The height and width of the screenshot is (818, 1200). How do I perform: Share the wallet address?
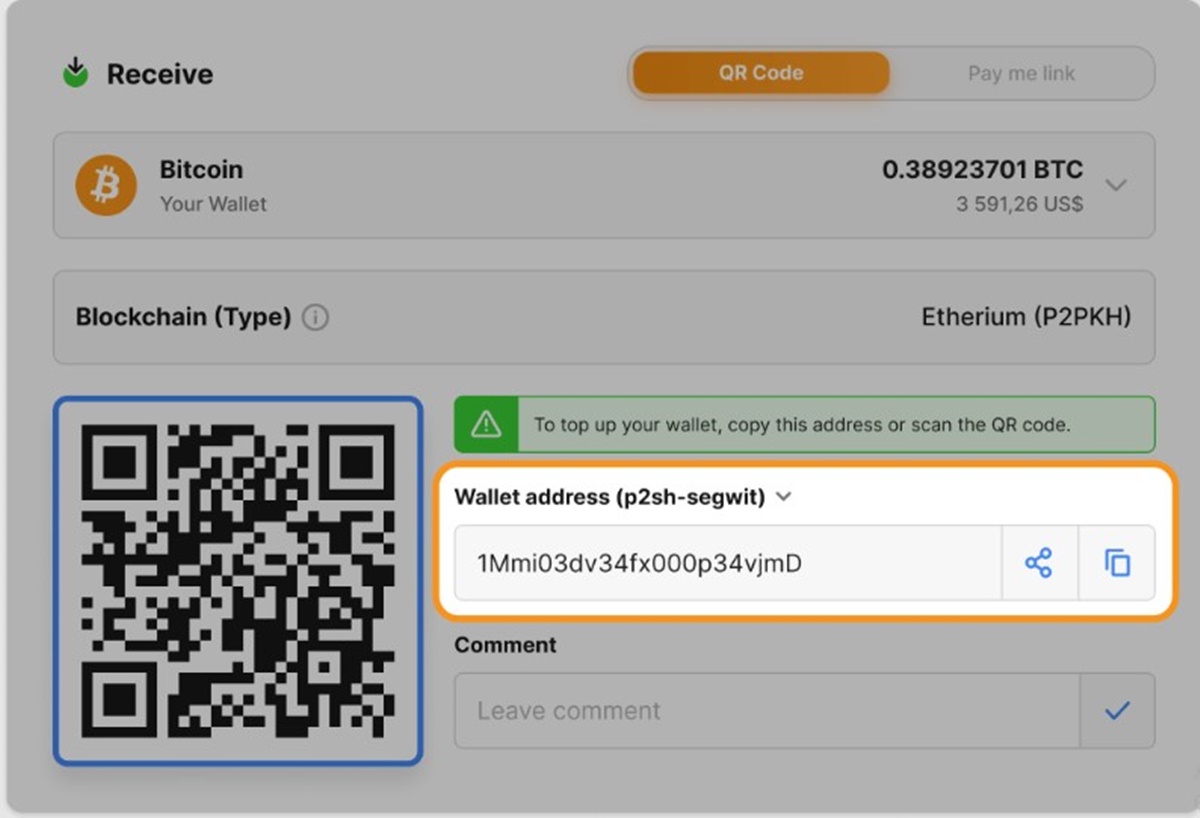click(1039, 563)
